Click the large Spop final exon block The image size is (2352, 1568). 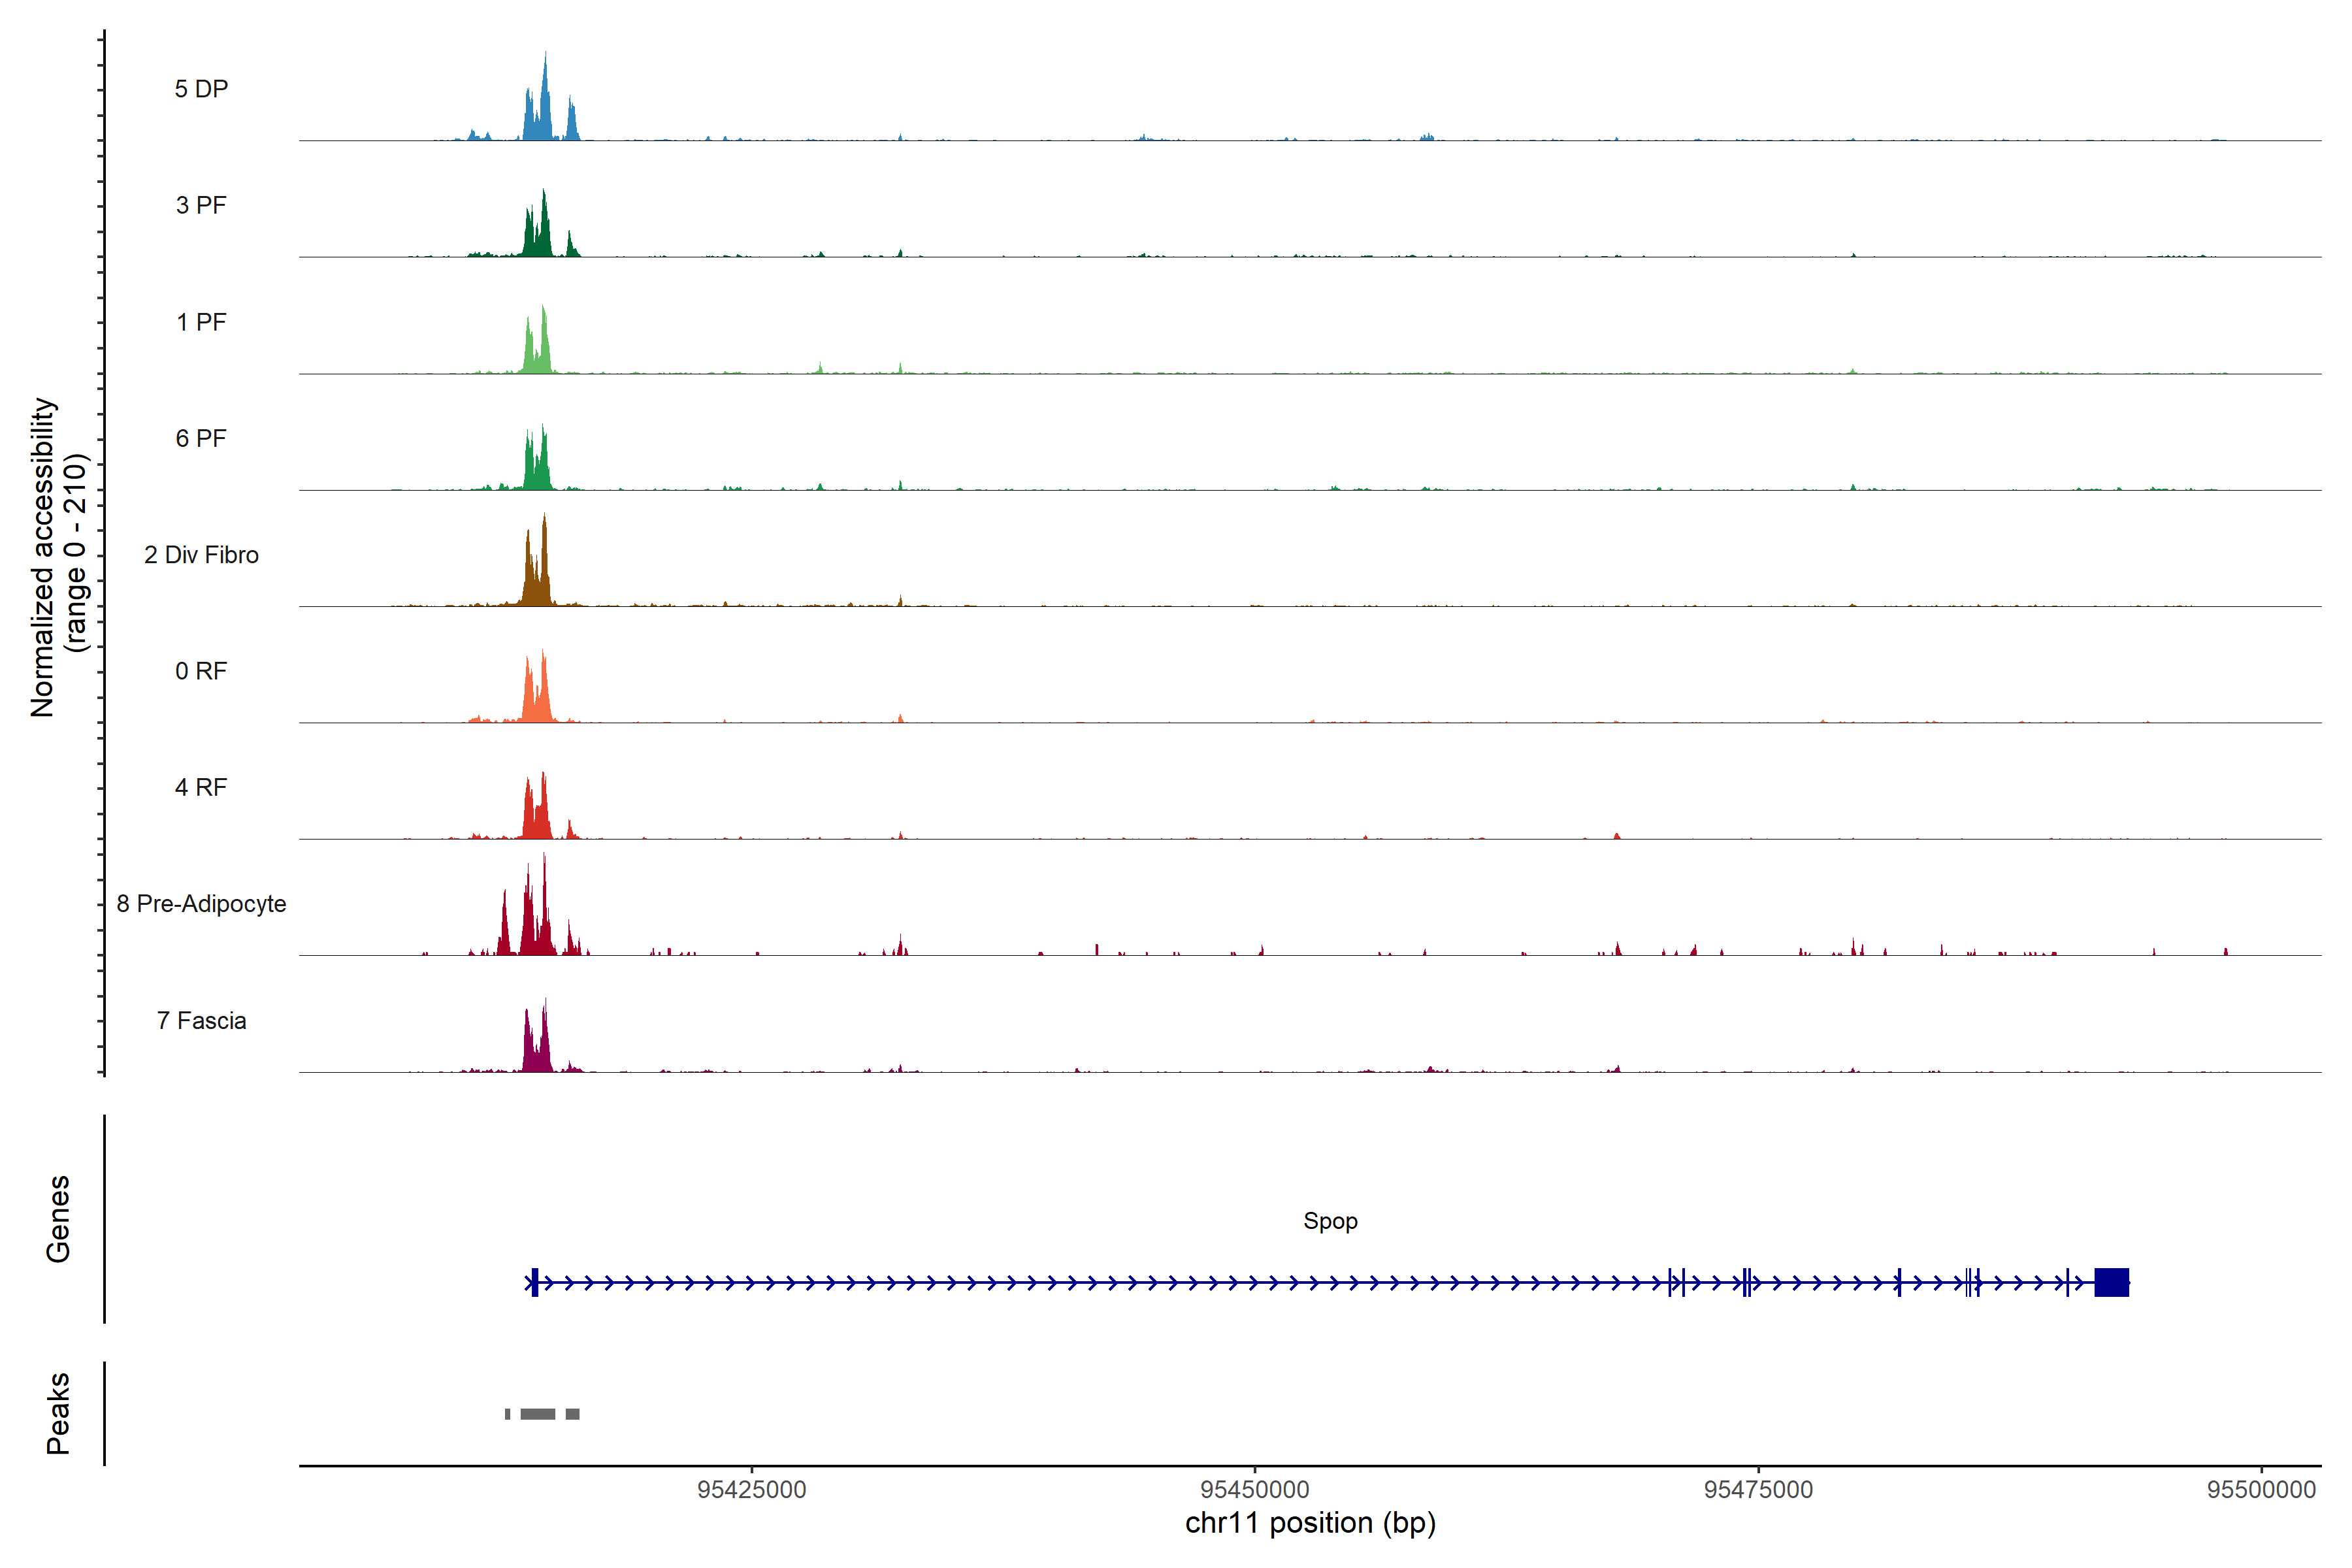(x=2111, y=1282)
